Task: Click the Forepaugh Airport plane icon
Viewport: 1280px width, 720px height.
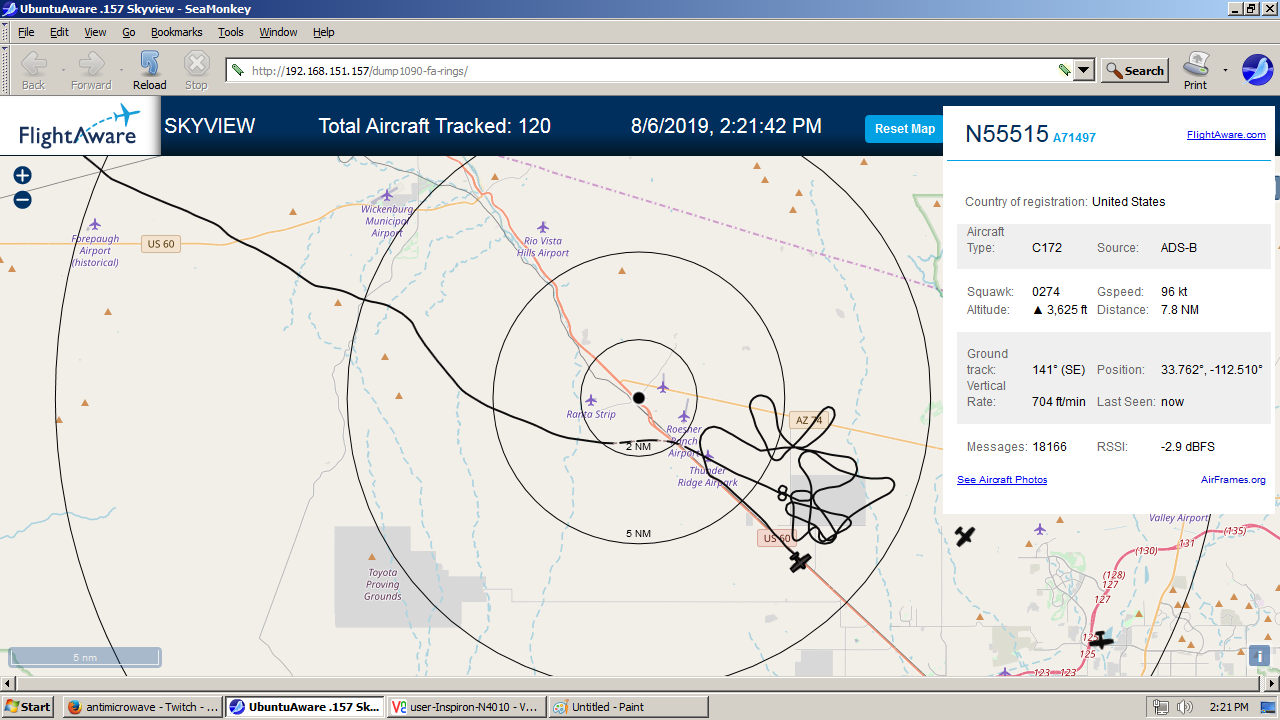Action: pyautogui.click(x=95, y=224)
